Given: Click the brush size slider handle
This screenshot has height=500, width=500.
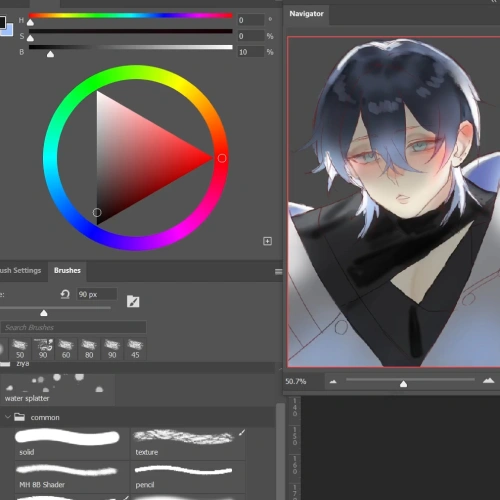Looking at the screenshot, I should tap(44, 312).
